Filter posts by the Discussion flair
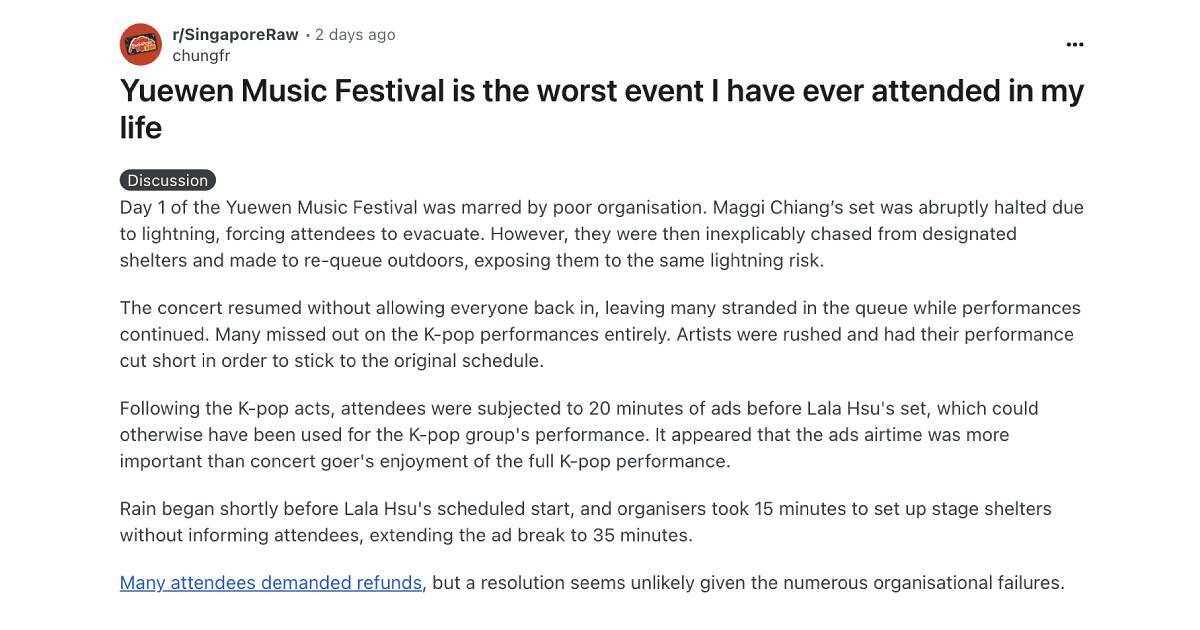Image resolution: width=1200 pixels, height=630 pixels. (x=167, y=180)
